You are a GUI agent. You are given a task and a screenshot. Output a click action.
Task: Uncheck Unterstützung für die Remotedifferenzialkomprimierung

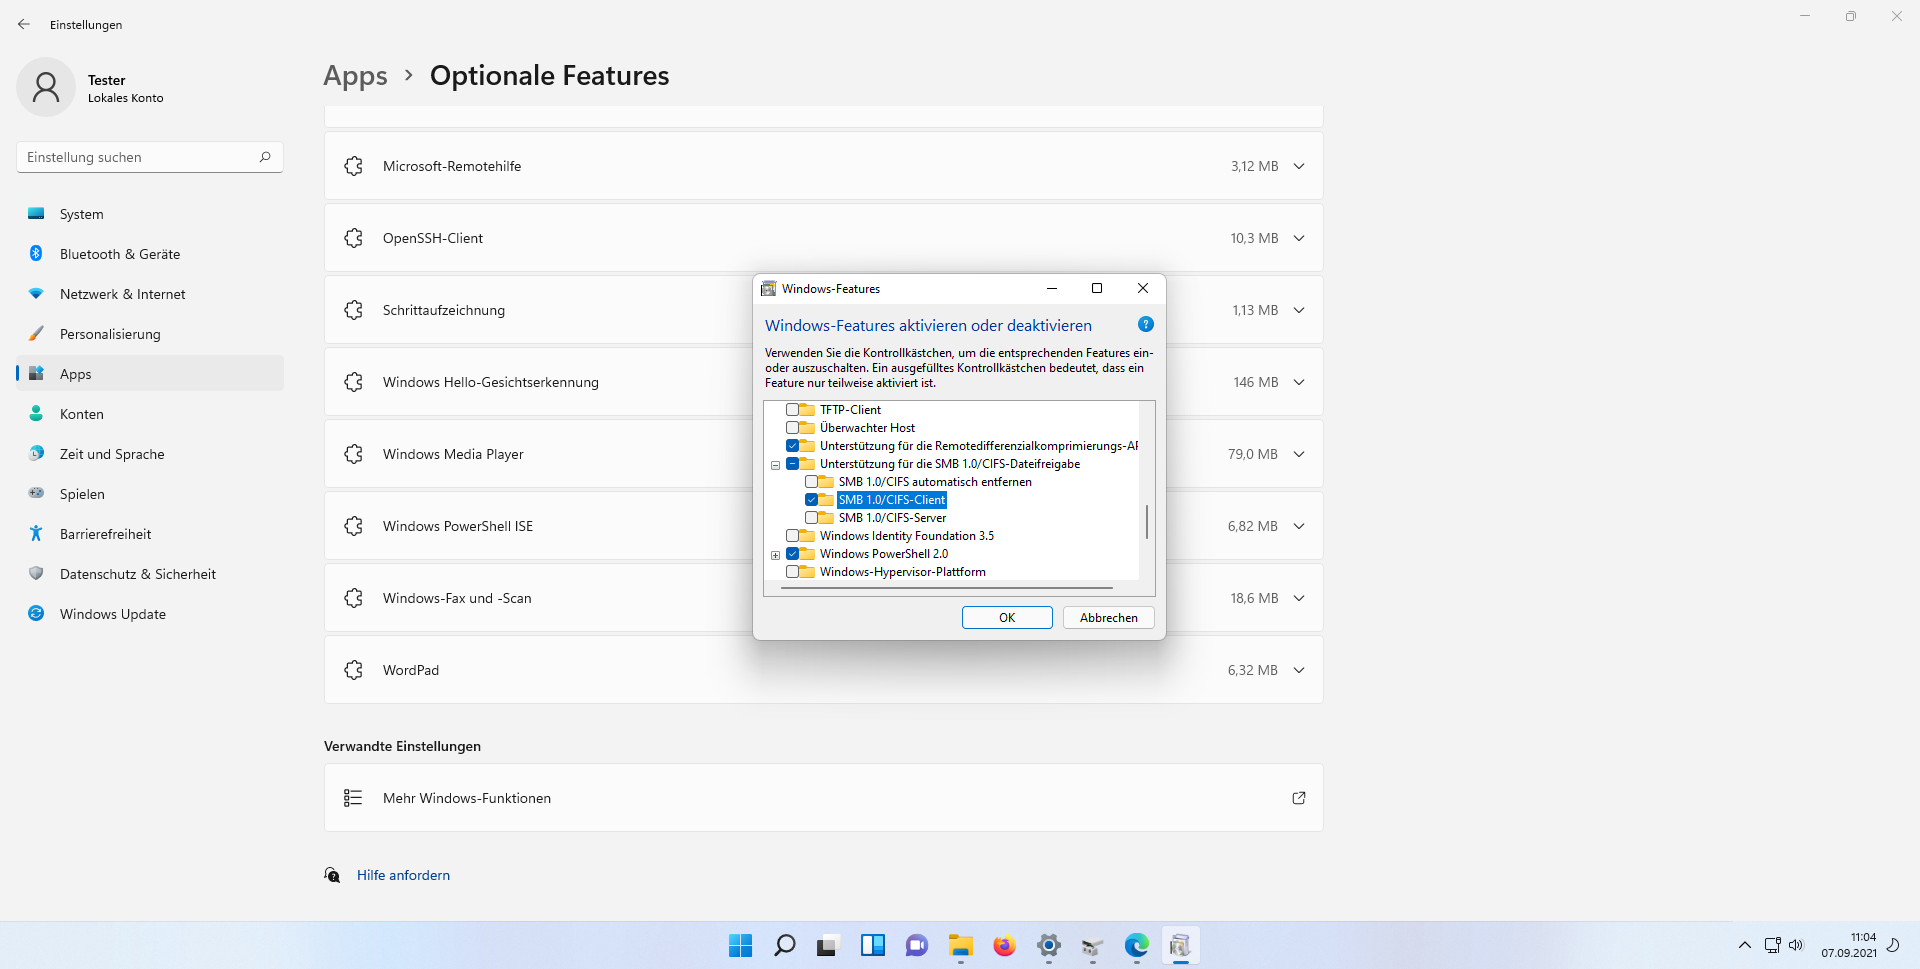click(x=792, y=446)
